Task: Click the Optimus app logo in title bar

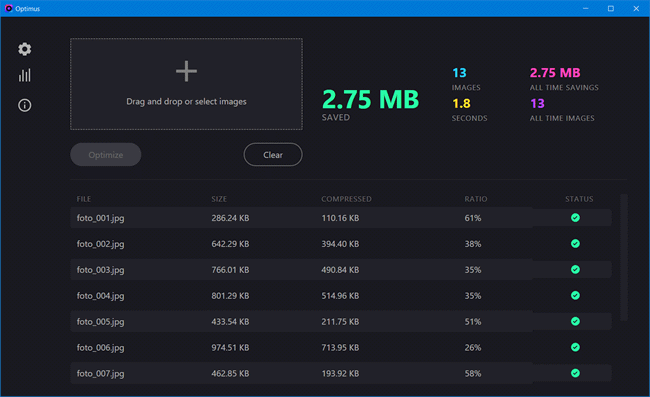Action: coord(8,8)
